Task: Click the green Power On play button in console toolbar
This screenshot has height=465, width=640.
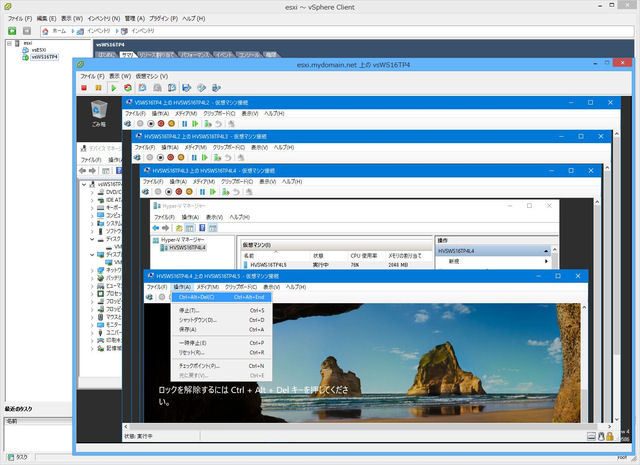Action: tap(113, 88)
